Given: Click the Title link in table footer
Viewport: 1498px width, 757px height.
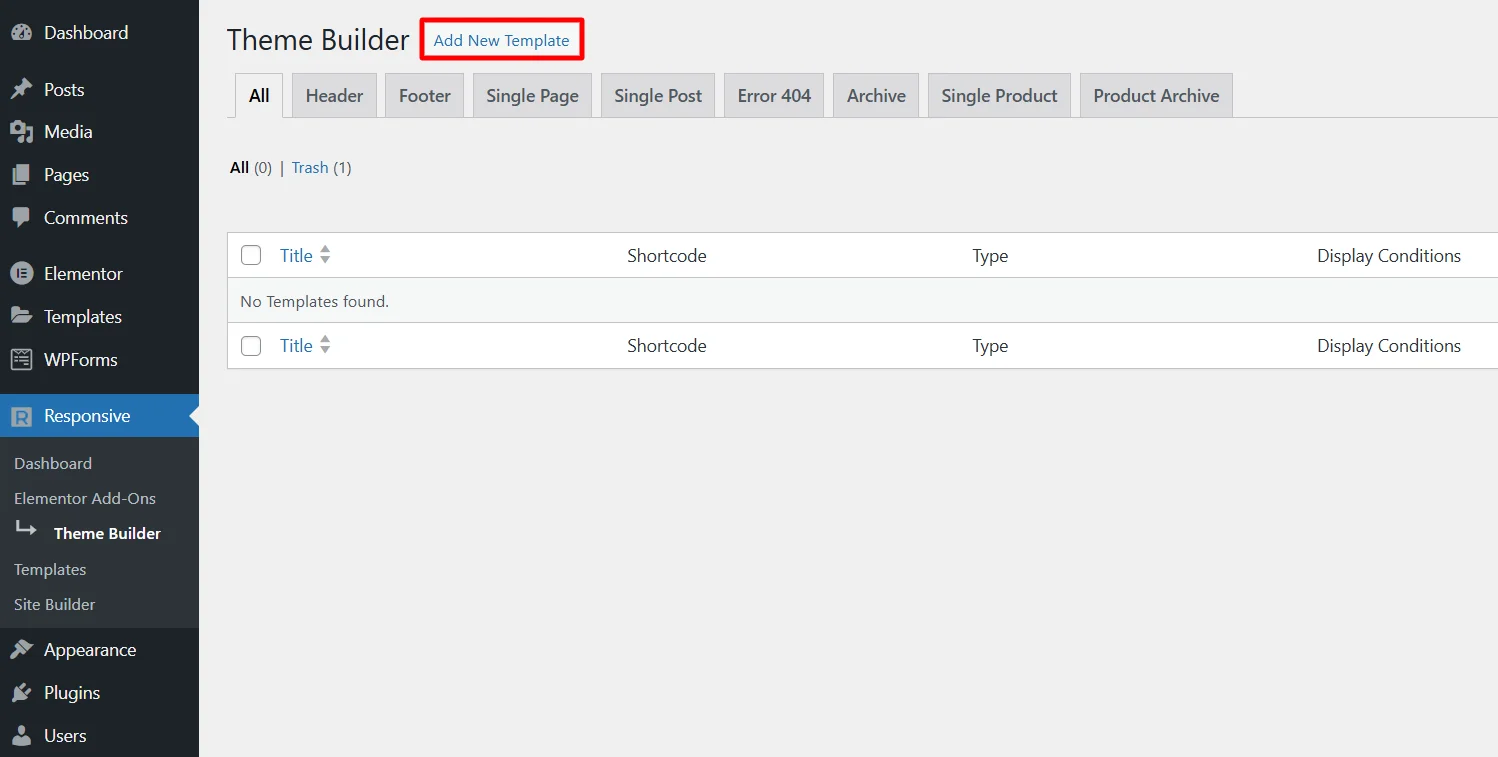Looking at the screenshot, I should 296,346.
